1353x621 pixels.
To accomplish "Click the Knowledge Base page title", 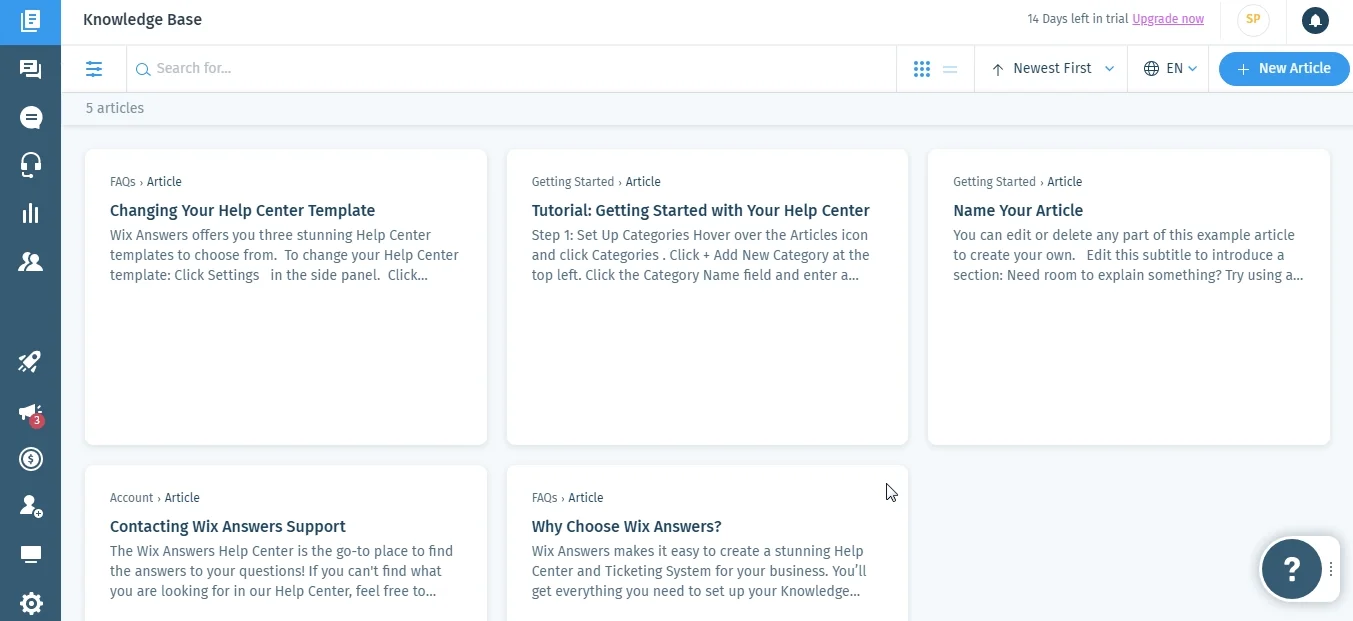I will point(143,20).
